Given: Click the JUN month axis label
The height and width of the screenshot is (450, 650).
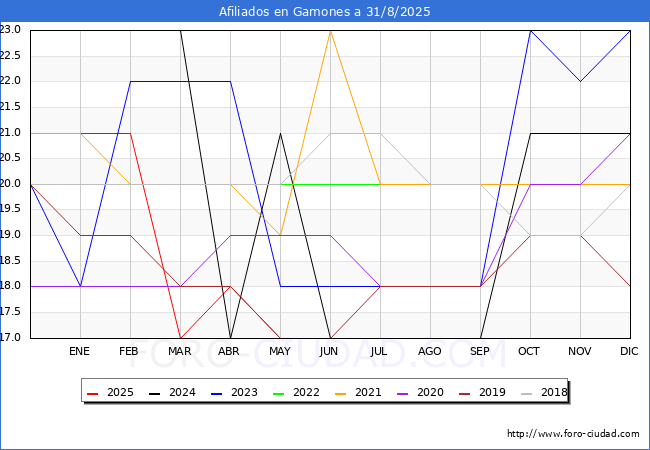Looking at the screenshot, I should 329,351.
